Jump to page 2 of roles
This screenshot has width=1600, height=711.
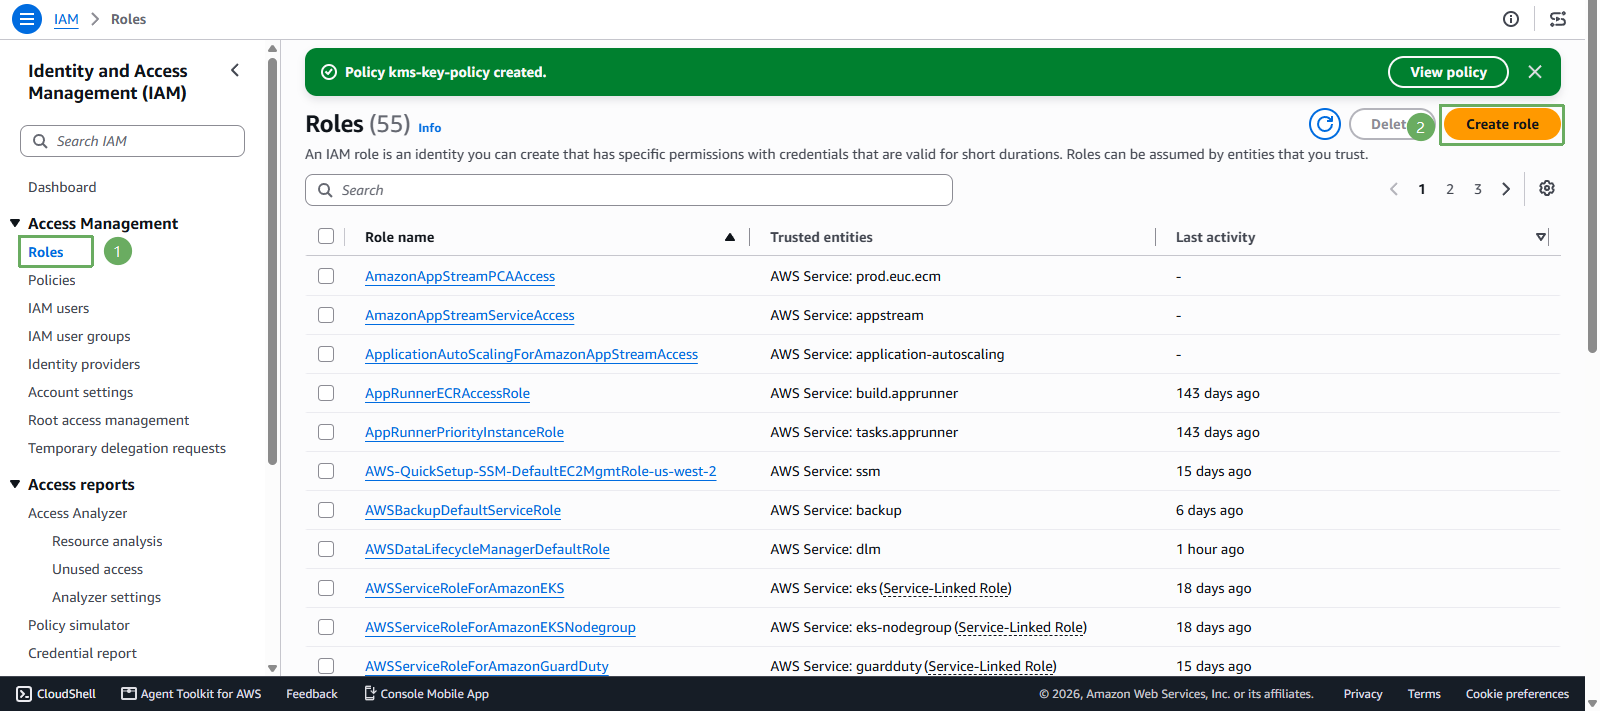click(x=1450, y=189)
